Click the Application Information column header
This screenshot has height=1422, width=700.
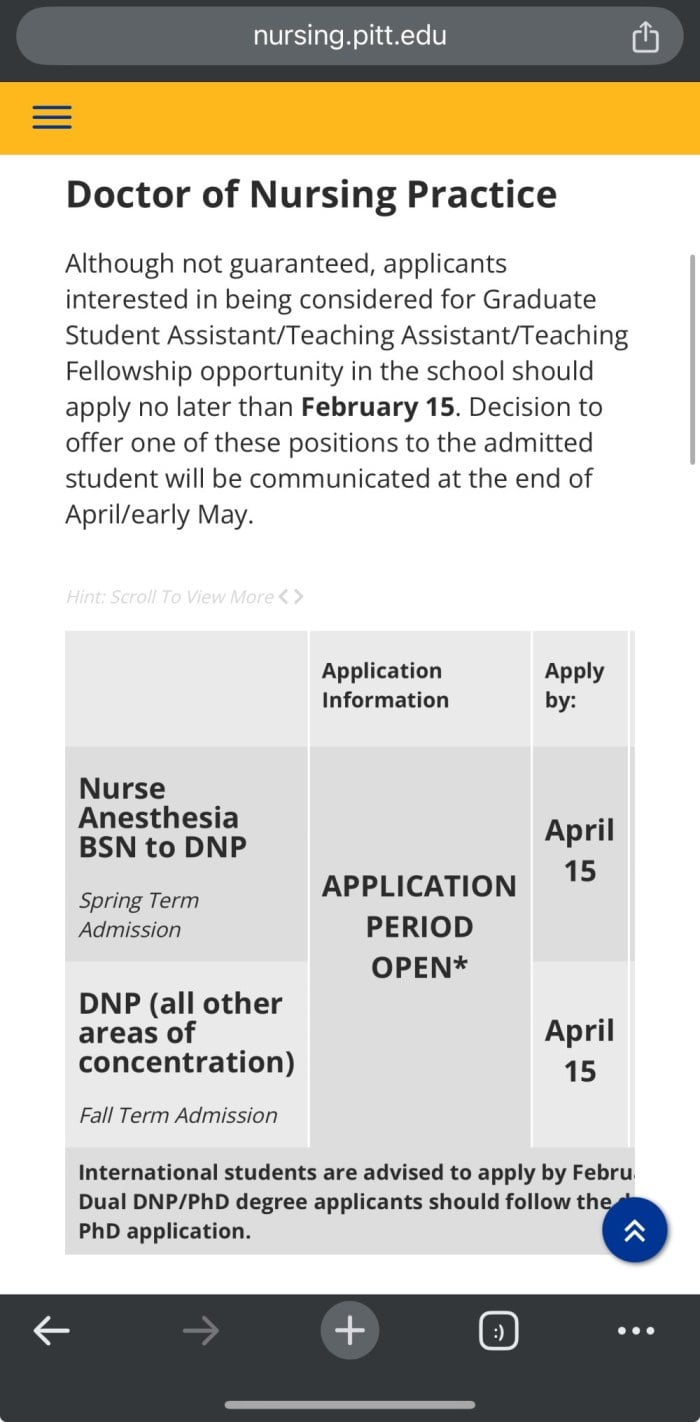[x=385, y=685]
